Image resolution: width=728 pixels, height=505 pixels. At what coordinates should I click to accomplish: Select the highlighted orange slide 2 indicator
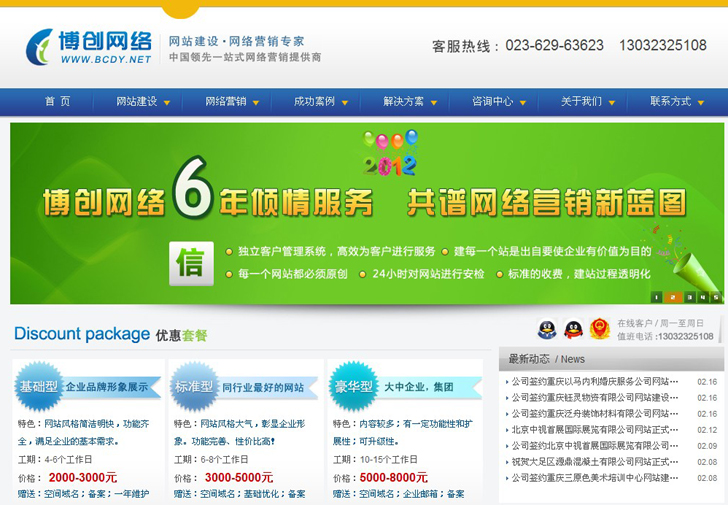[673, 297]
